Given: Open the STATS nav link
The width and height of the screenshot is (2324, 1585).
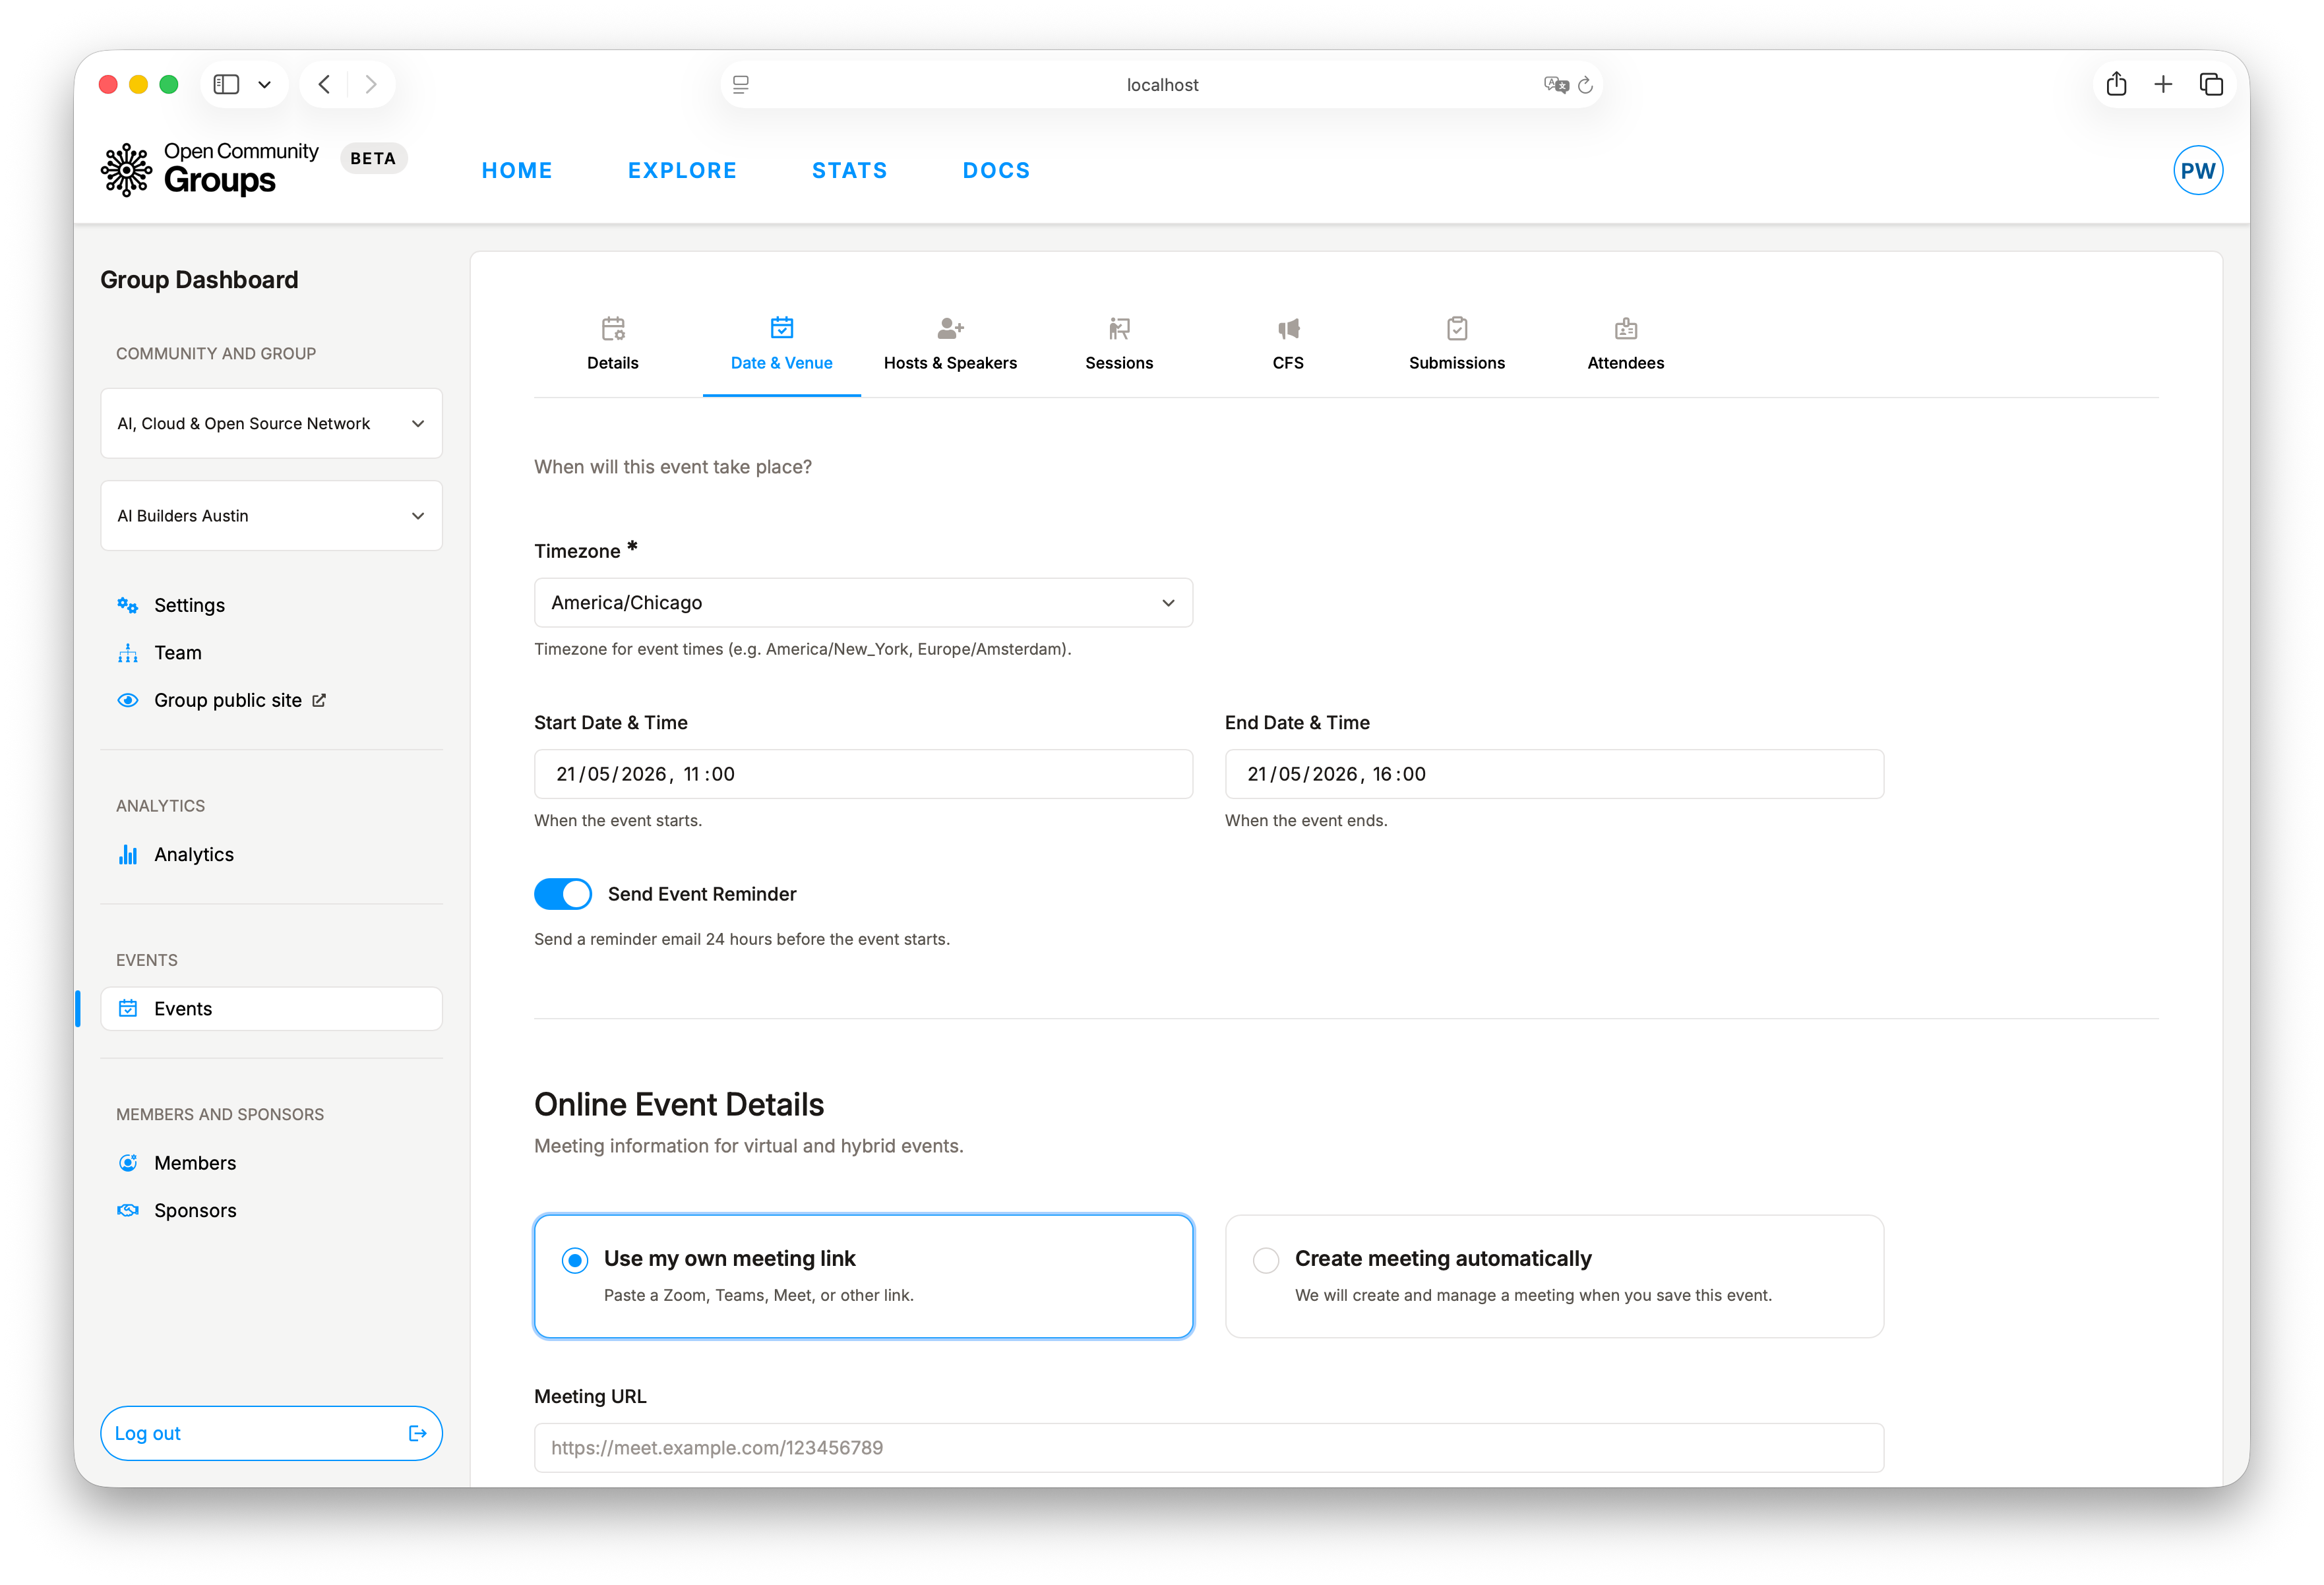Looking at the screenshot, I should click(x=849, y=170).
